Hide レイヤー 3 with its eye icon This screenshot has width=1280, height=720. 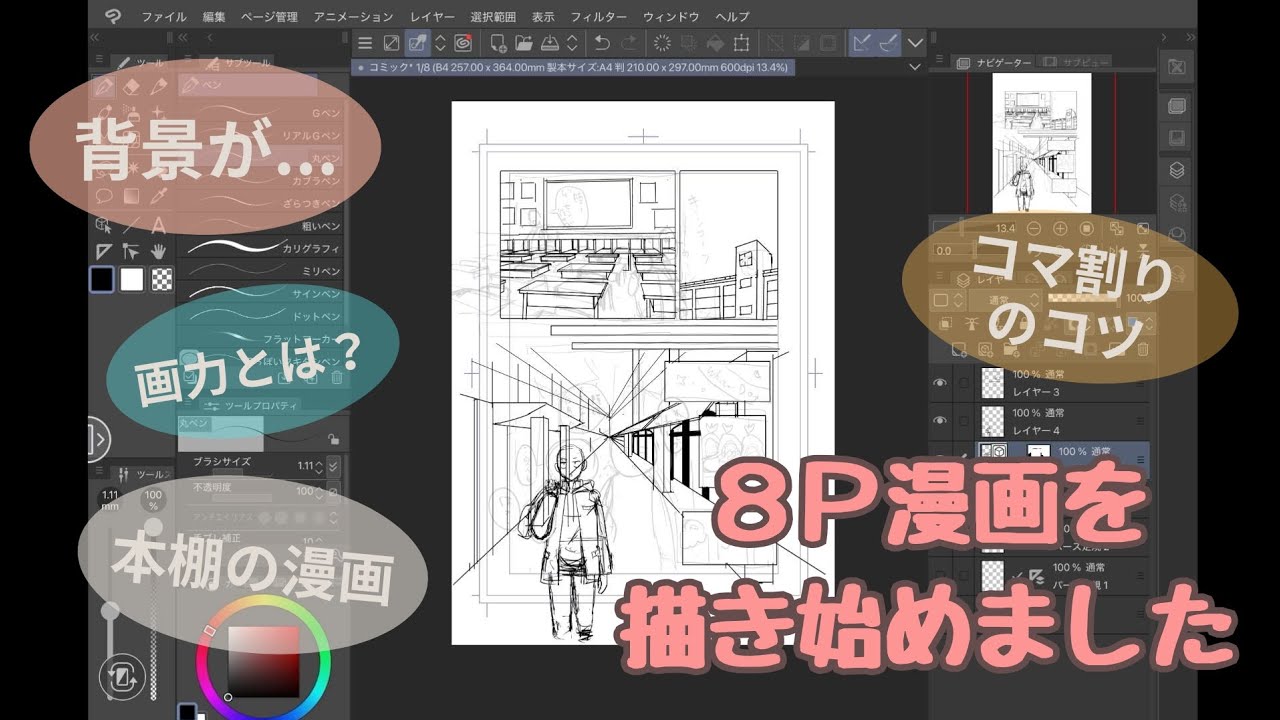(x=939, y=384)
